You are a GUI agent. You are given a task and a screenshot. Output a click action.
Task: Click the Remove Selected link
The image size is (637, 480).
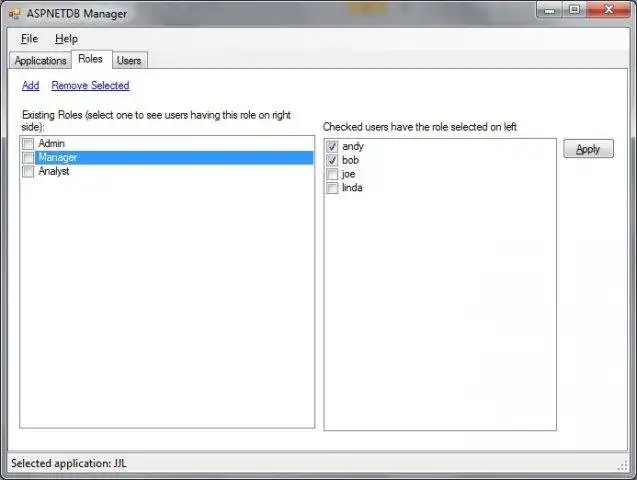[x=90, y=86]
